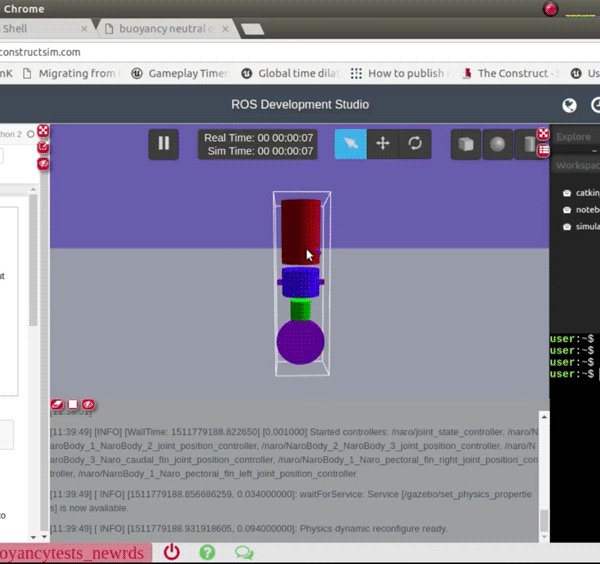Click the ROS Development Studio title
Screen dimensions: 600x564
tap(300, 104)
